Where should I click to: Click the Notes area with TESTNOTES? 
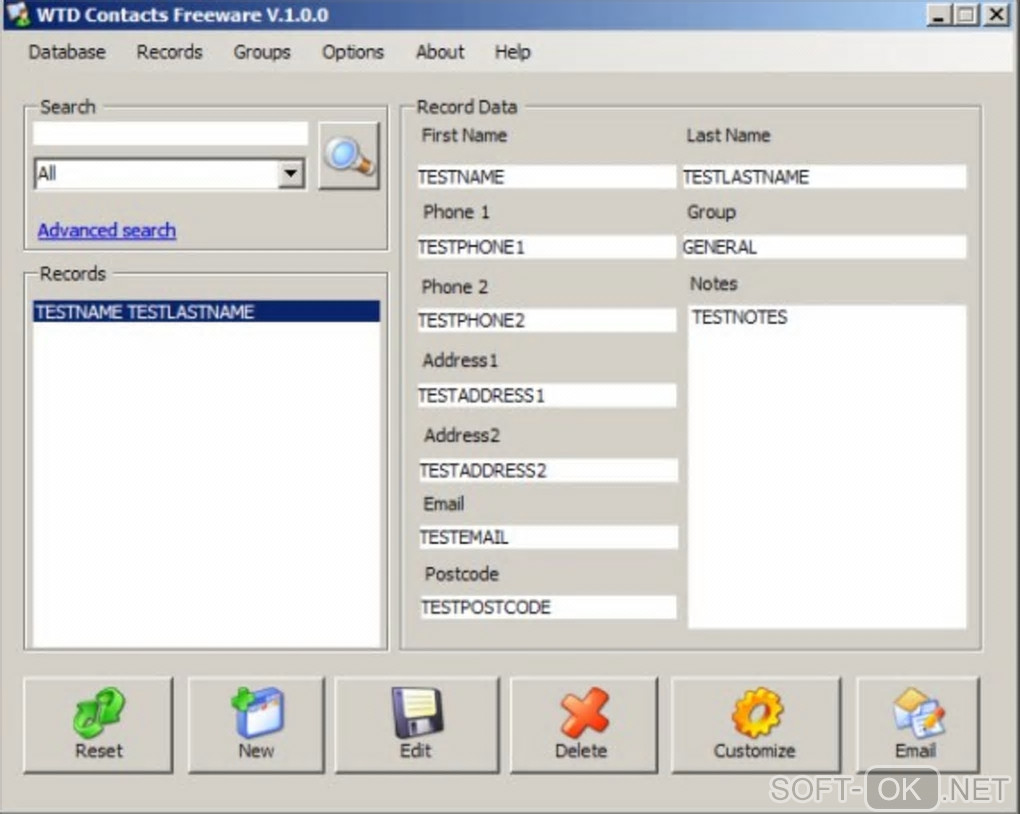827,467
